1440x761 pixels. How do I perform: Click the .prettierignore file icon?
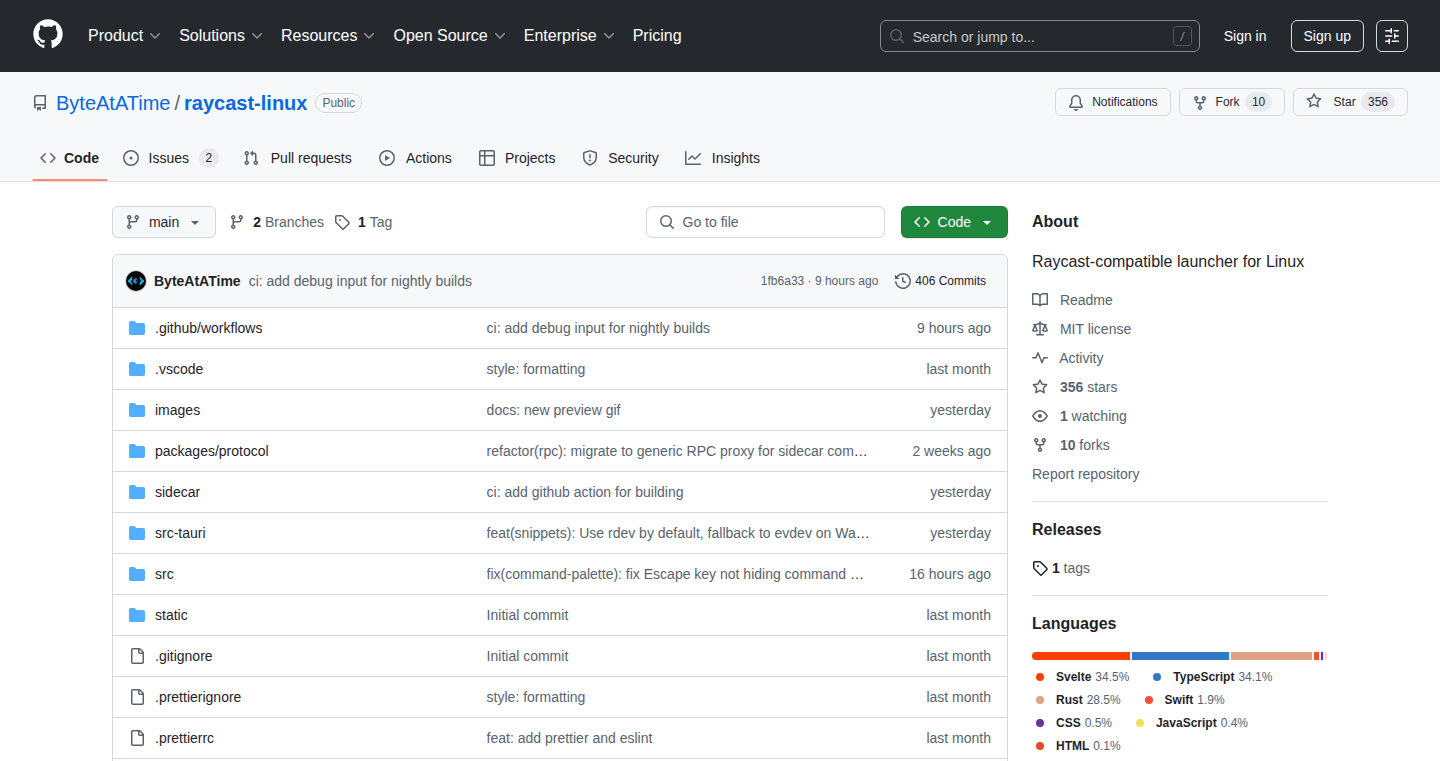[137, 697]
